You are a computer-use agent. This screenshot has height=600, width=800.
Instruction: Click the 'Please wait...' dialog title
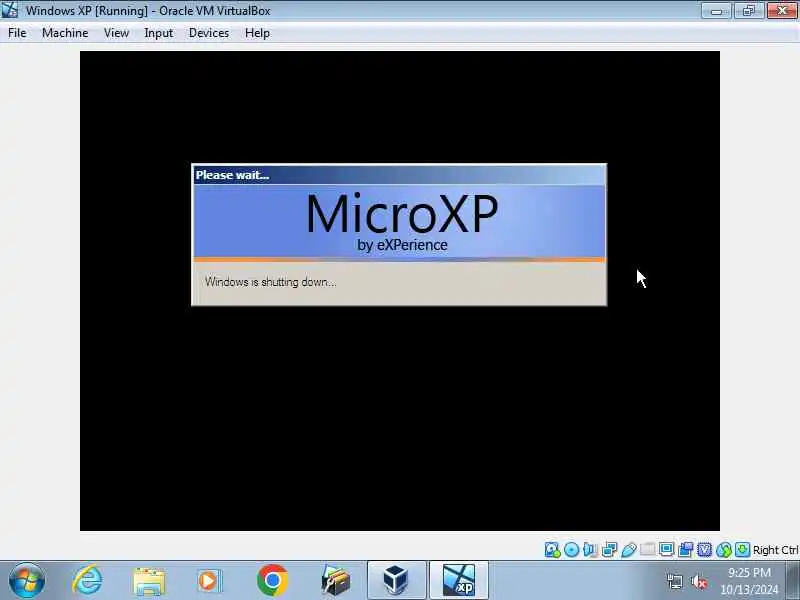pyautogui.click(x=232, y=175)
